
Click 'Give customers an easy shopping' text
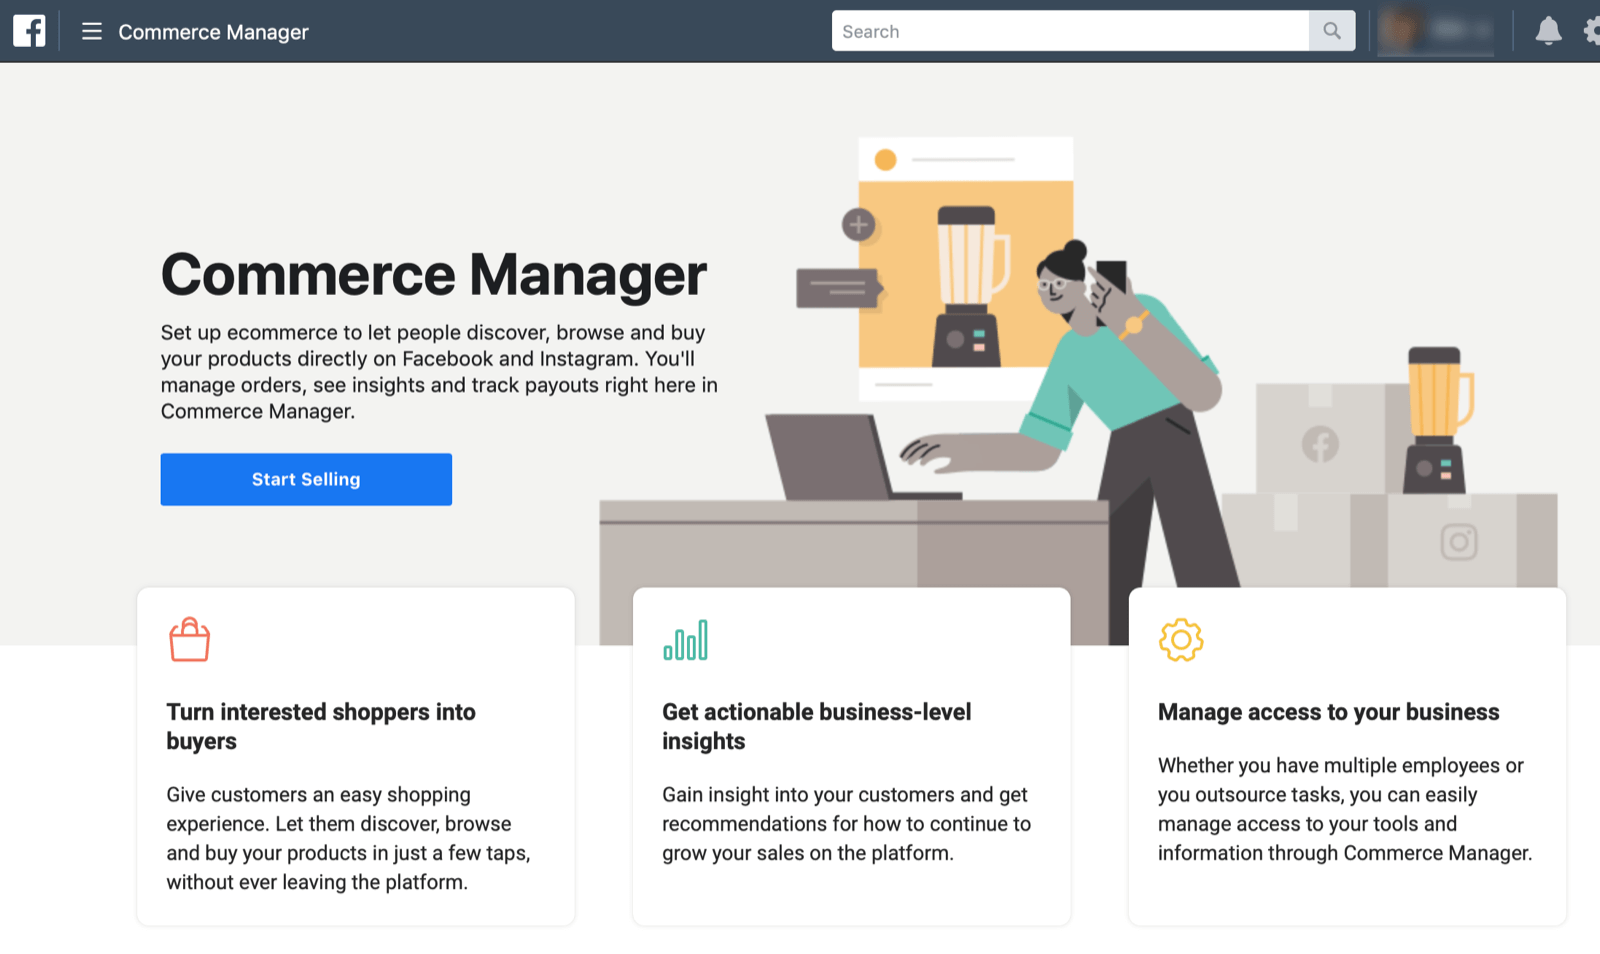pos(348,838)
